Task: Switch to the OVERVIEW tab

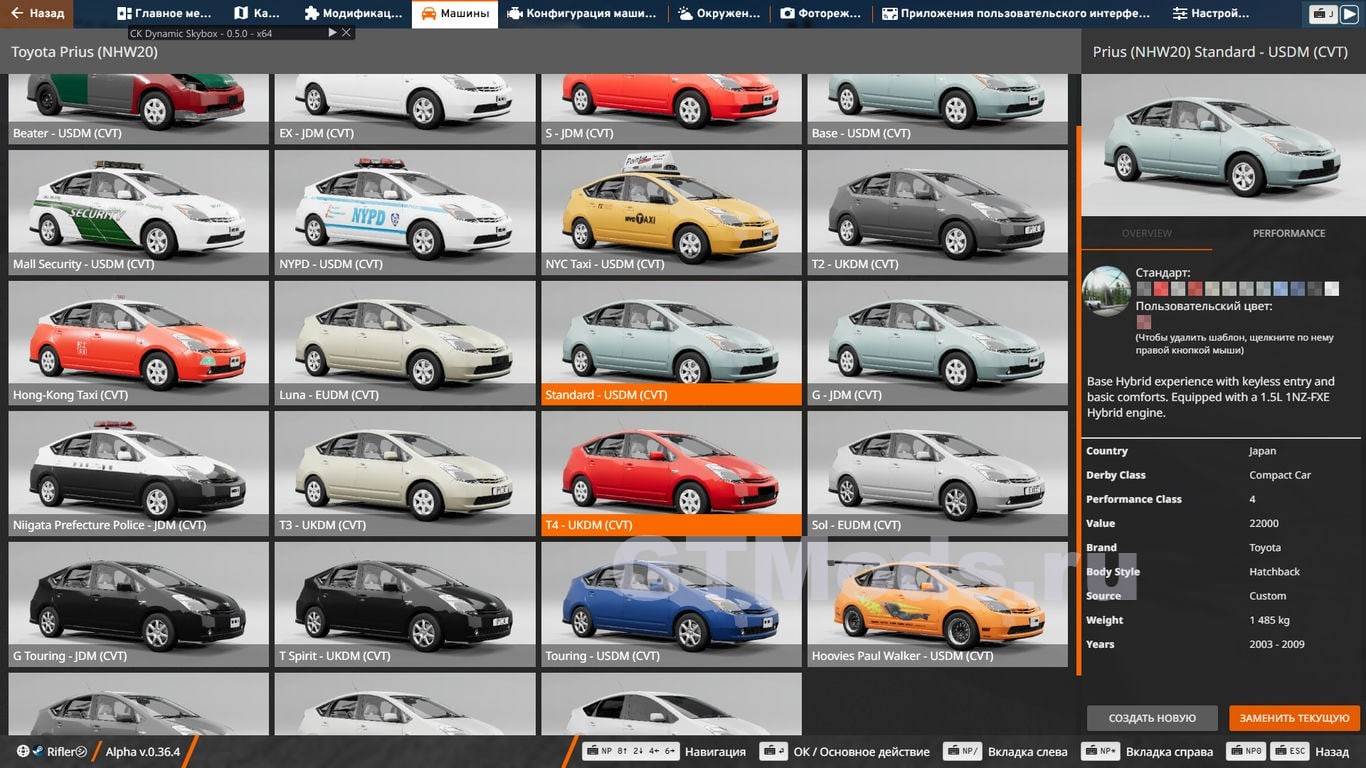Action: tap(1147, 233)
